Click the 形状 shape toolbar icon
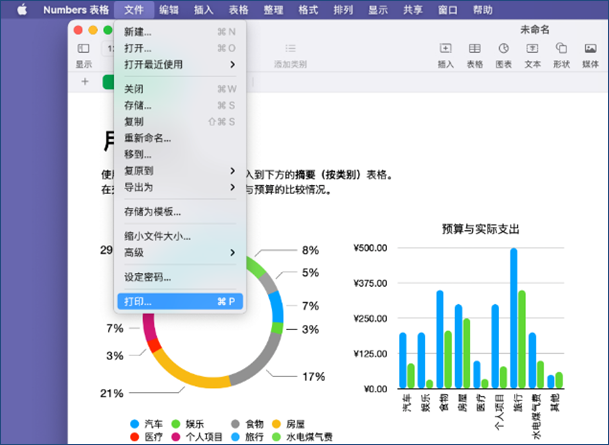 (x=561, y=49)
